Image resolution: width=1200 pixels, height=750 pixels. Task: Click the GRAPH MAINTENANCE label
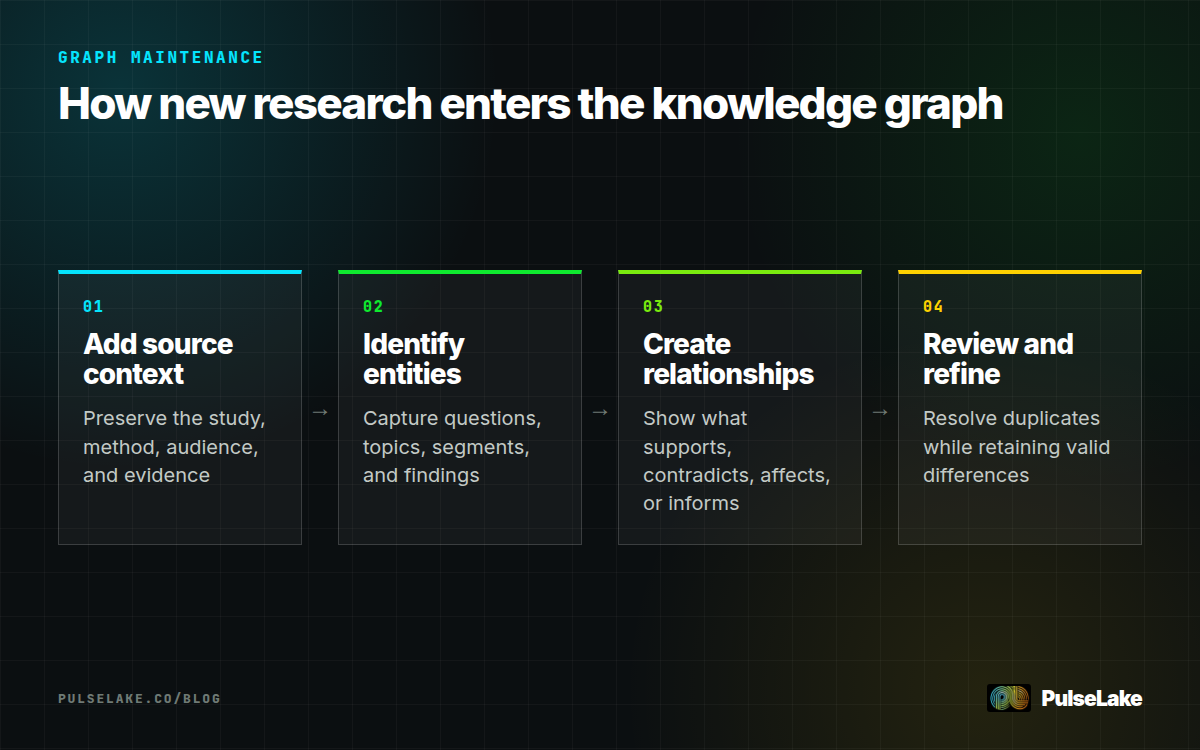[x=161, y=58]
